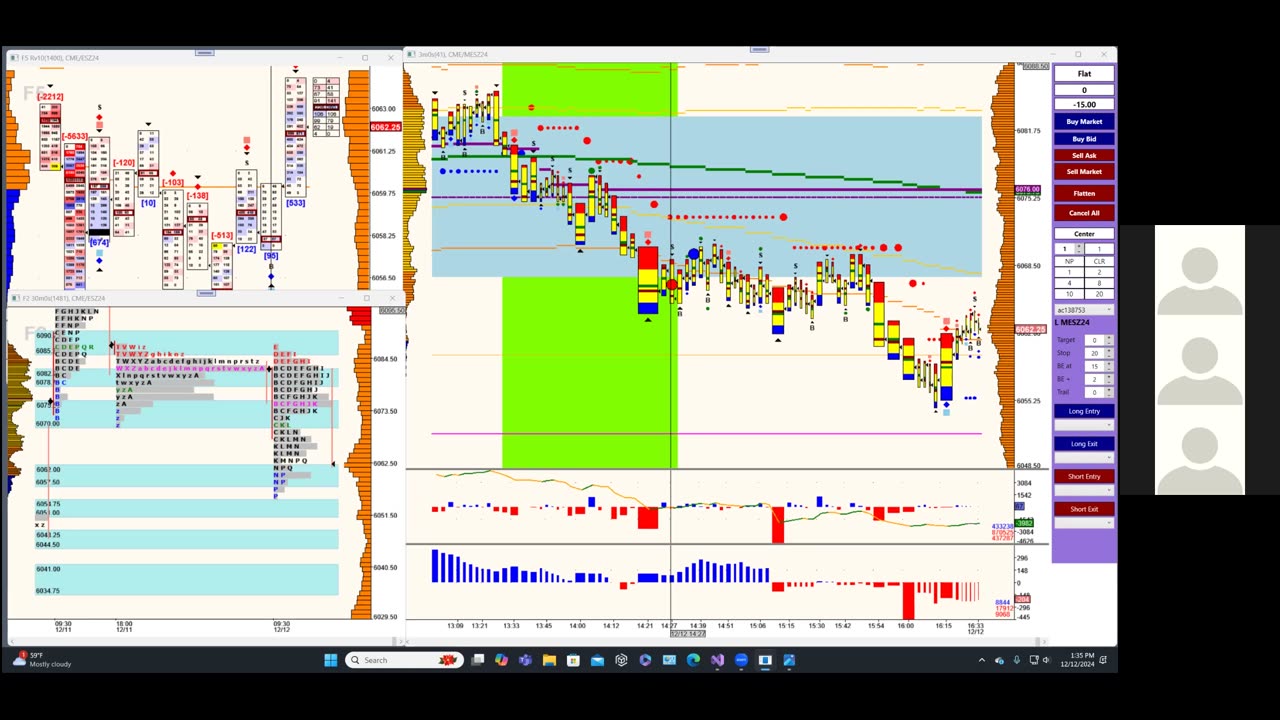Open Microsoft Store from the taskbar
Viewport: 1280px width, 720px height.
coord(573,660)
